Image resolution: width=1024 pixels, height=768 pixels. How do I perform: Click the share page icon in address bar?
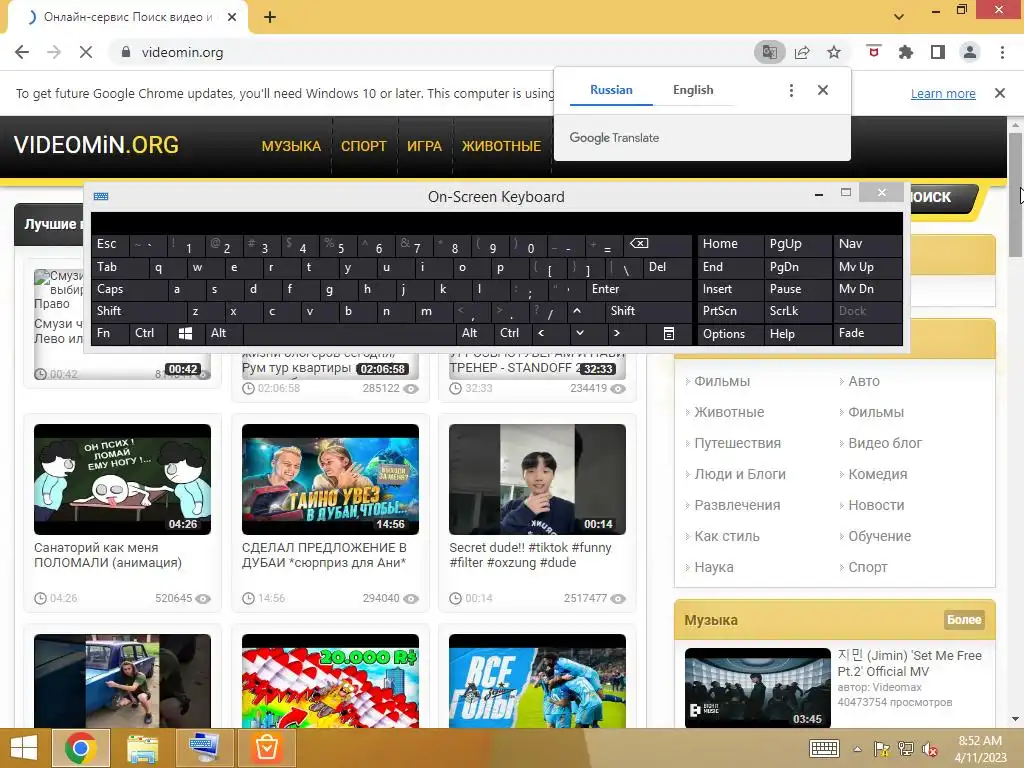[x=802, y=52]
